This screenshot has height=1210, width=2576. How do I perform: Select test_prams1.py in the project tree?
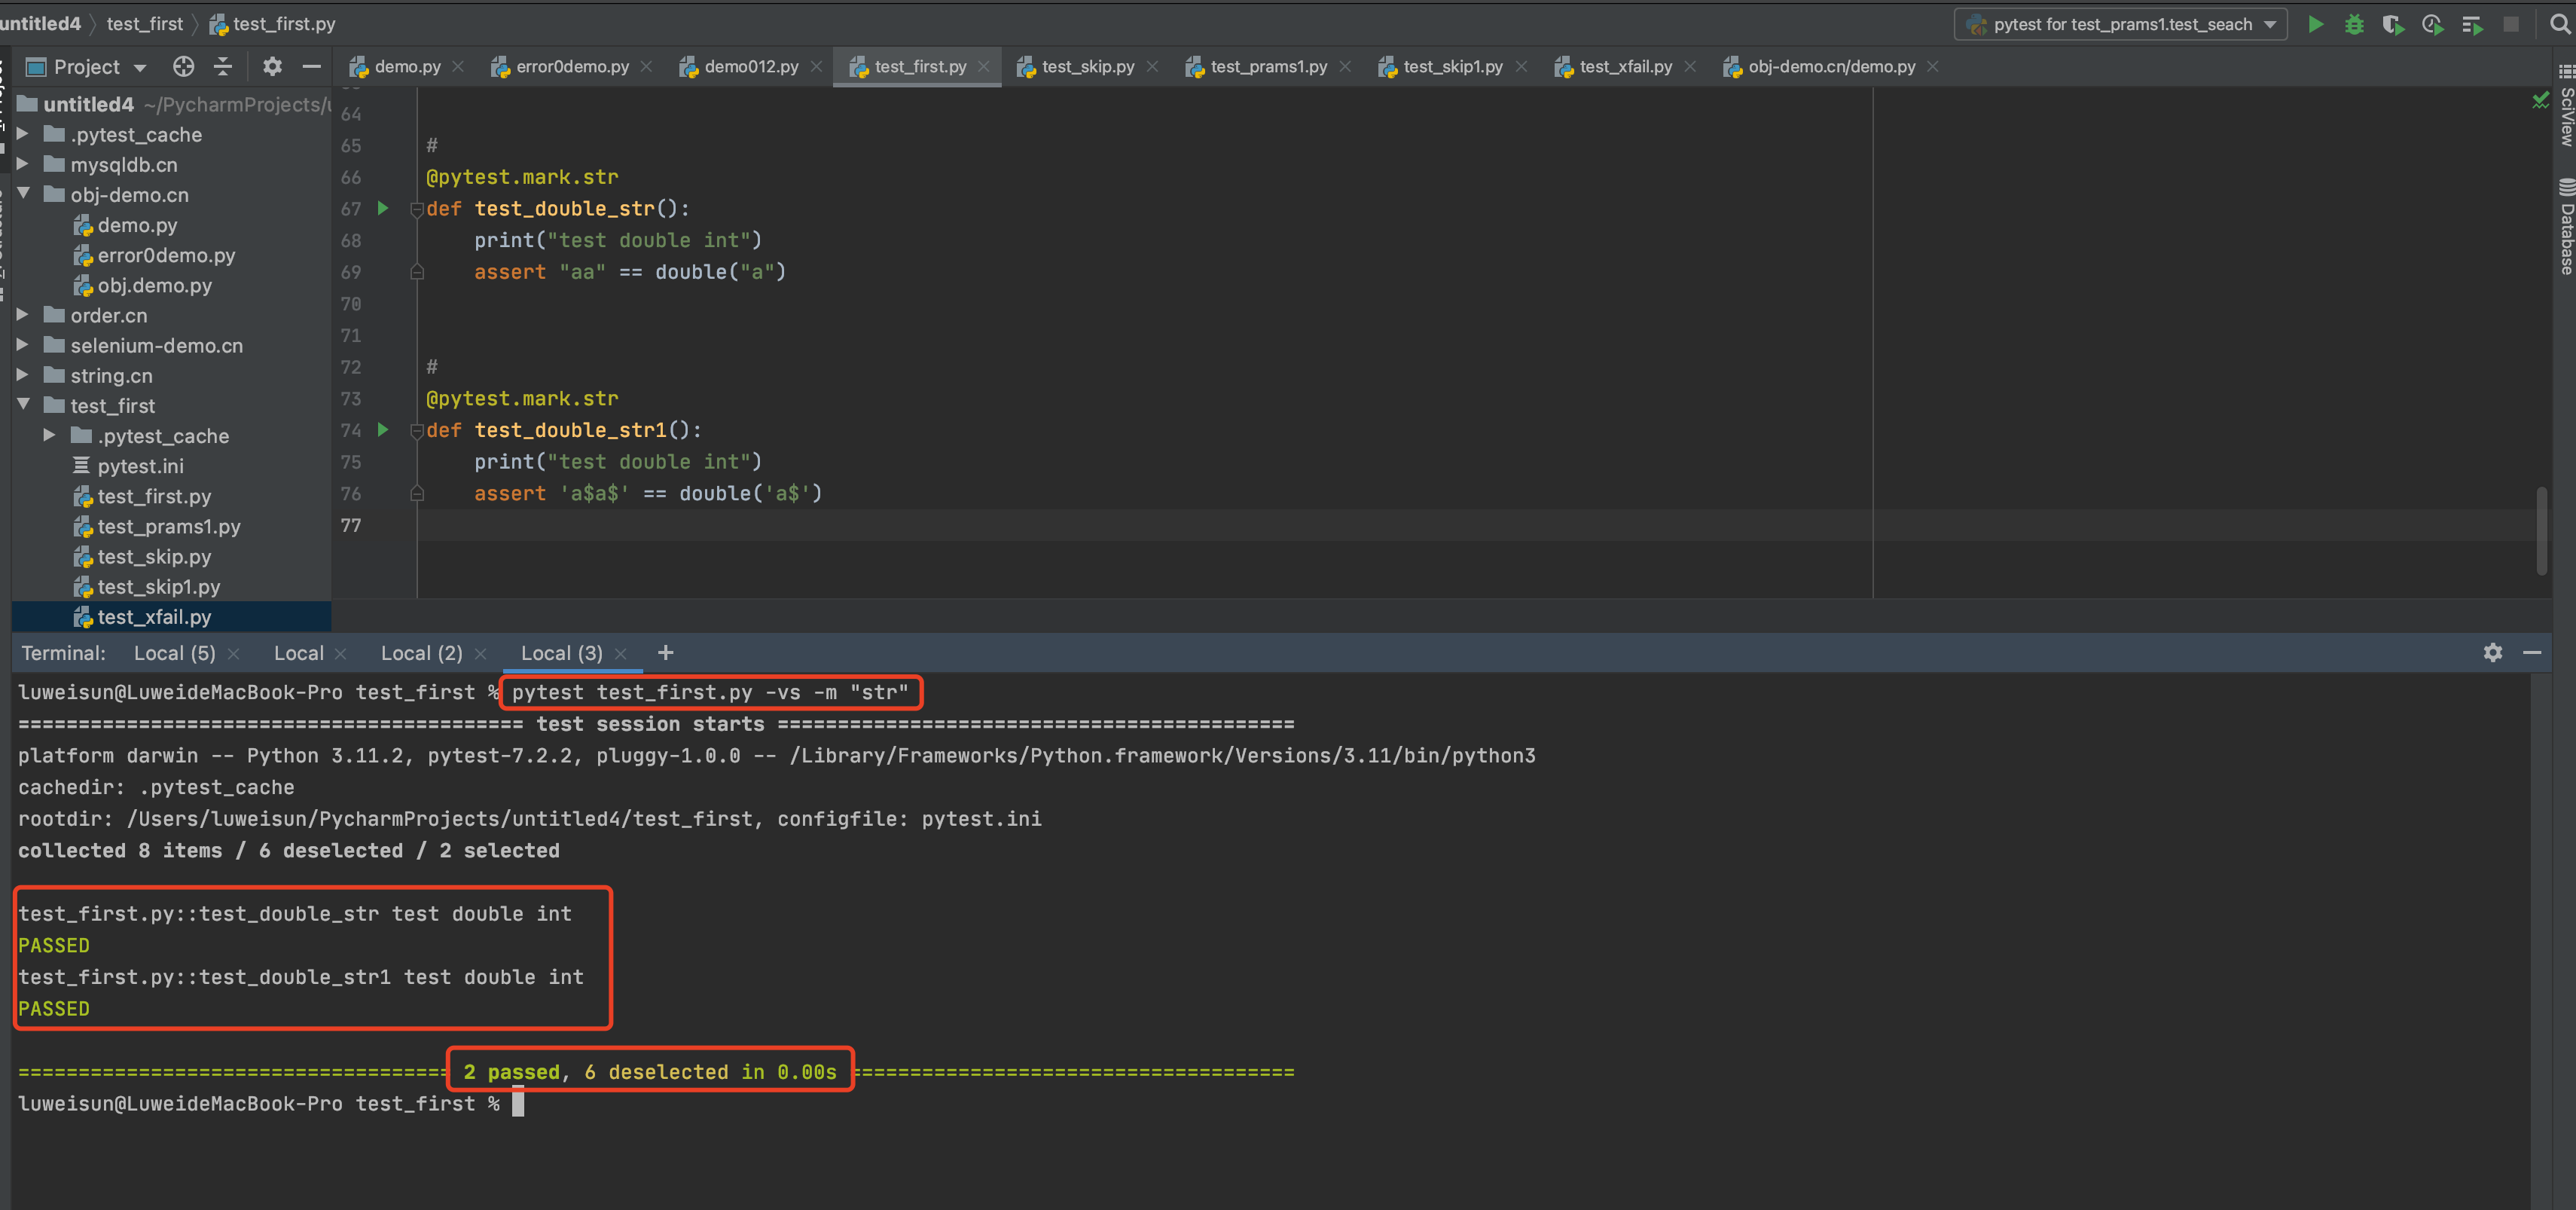pyautogui.click(x=168, y=526)
